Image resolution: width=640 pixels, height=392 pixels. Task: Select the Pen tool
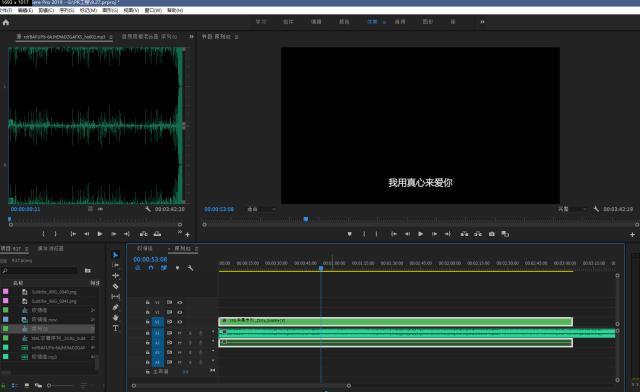(116, 307)
